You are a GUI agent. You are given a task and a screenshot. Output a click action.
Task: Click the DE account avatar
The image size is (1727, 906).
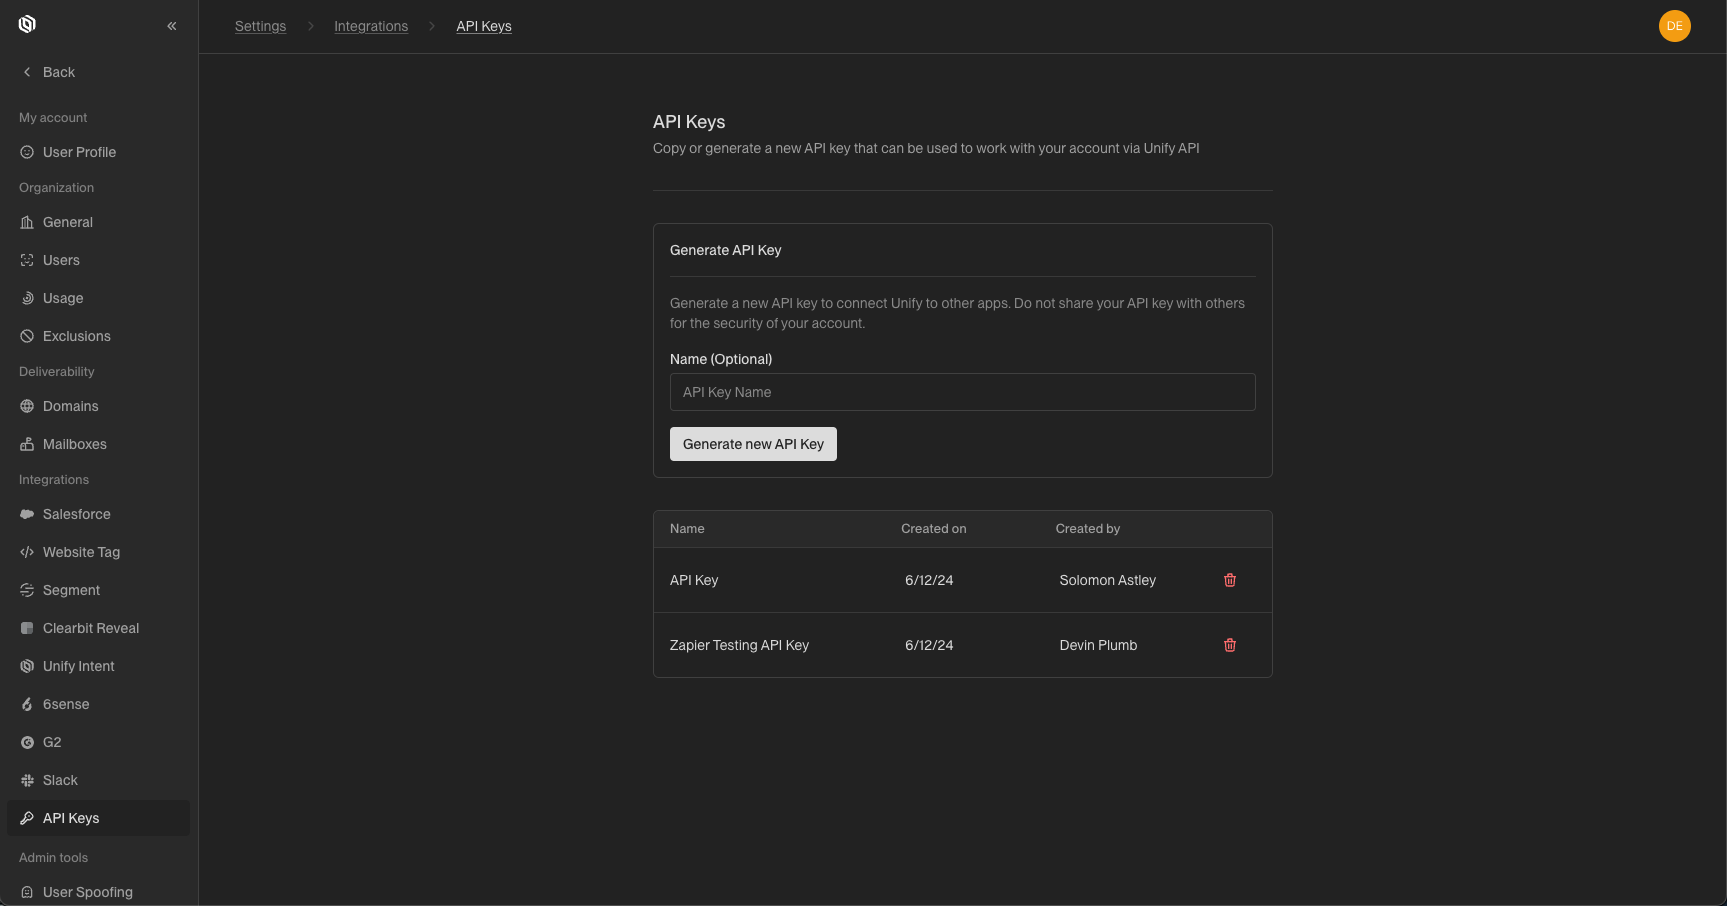coord(1675,26)
